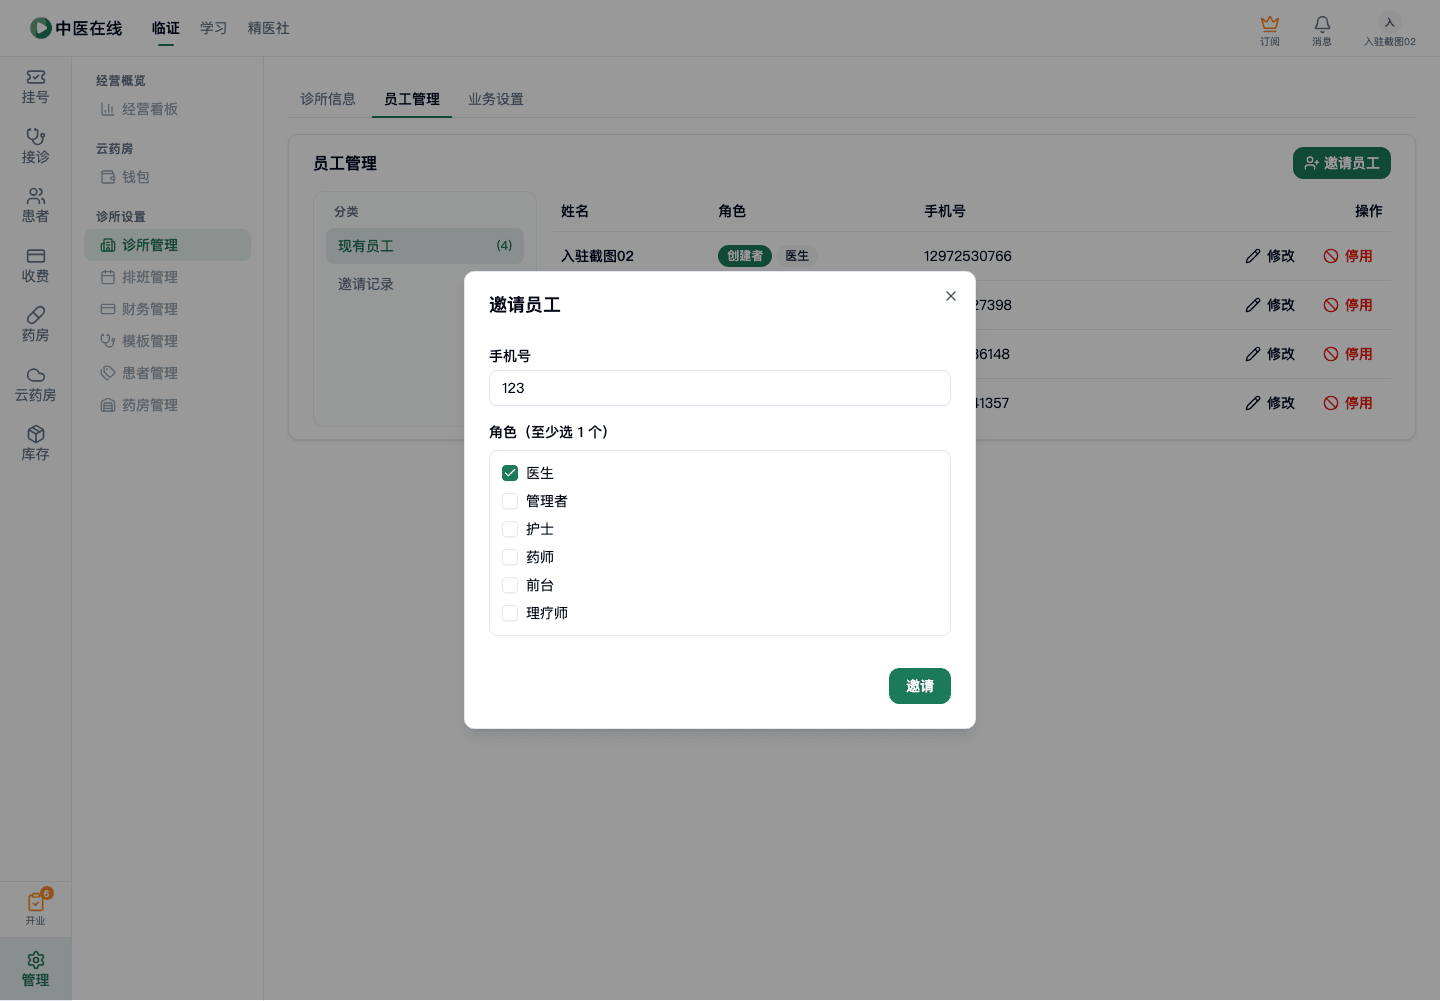Image resolution: width=1440 pixels, height=1001 pixels.
Task: Check the 护士 role checkbox
Action: point(510,529)
